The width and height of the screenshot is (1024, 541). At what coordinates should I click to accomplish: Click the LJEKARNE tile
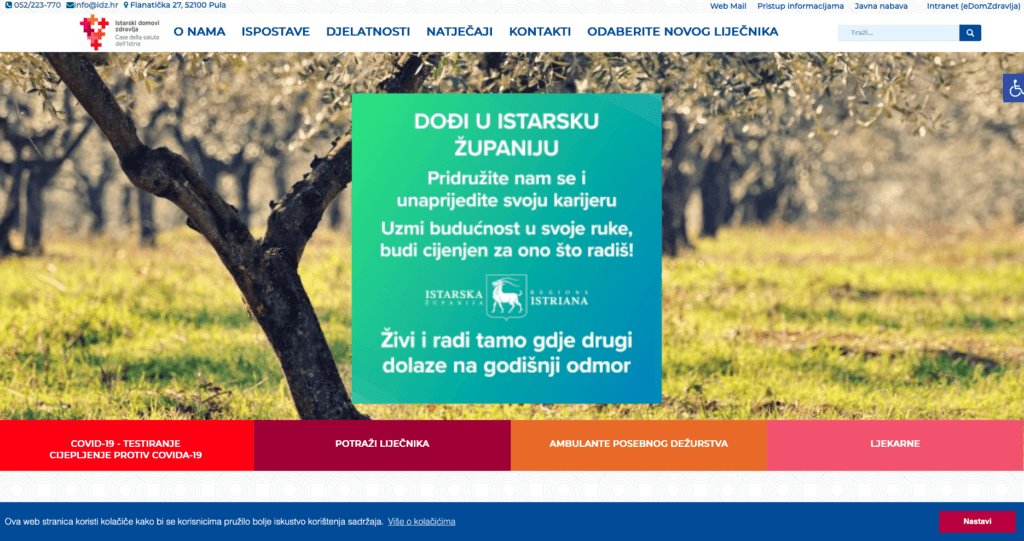point(895,446)
